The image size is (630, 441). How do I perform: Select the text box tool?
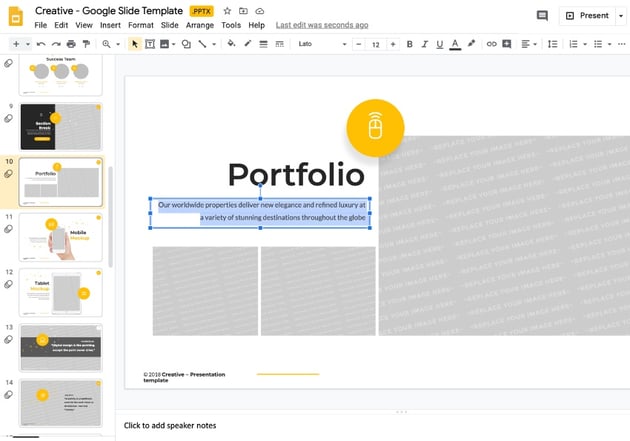pos(150,44)
